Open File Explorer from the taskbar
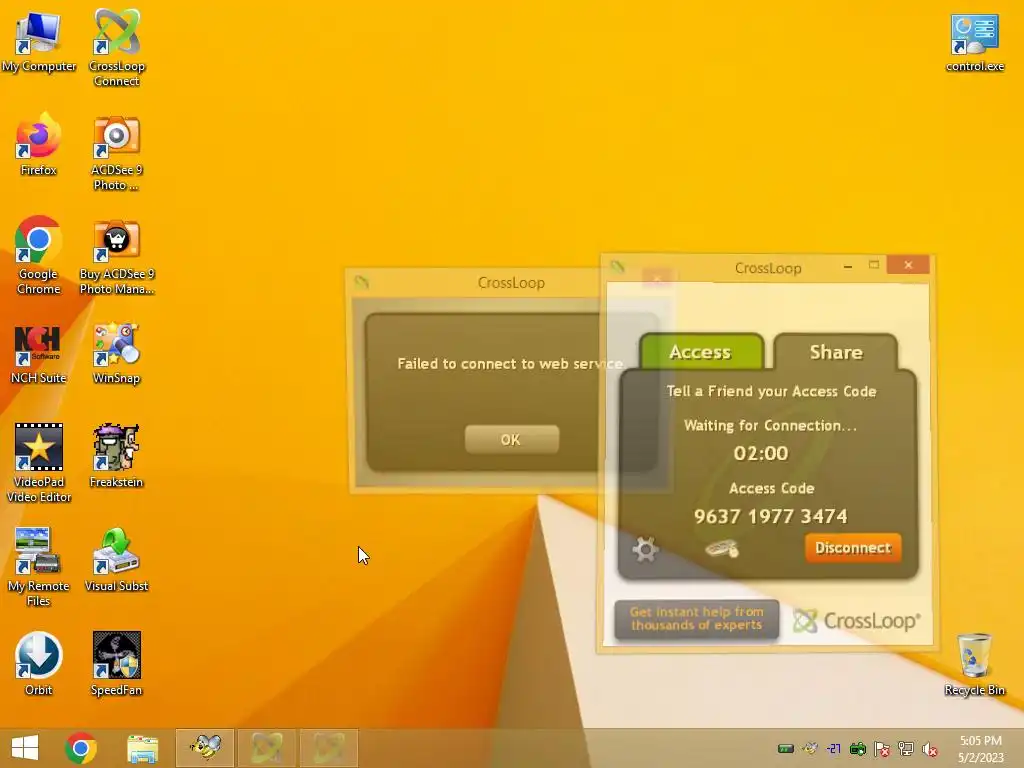This screenshot has height=768, width=1024. pyautogui.click(x=142, y=748)
